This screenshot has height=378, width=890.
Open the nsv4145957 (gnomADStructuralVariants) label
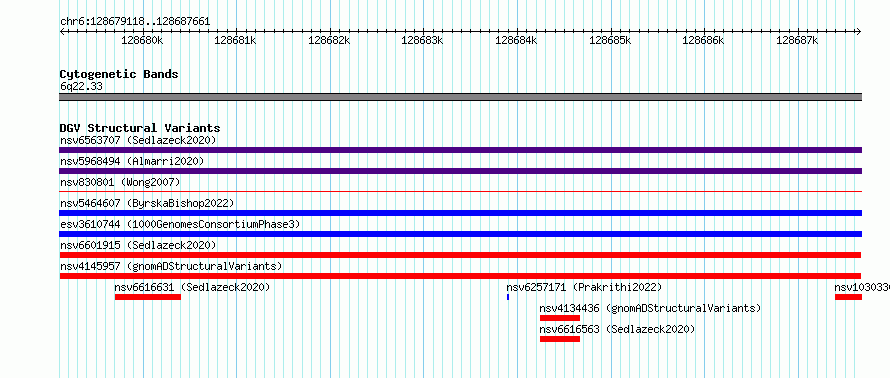point(171,266)
